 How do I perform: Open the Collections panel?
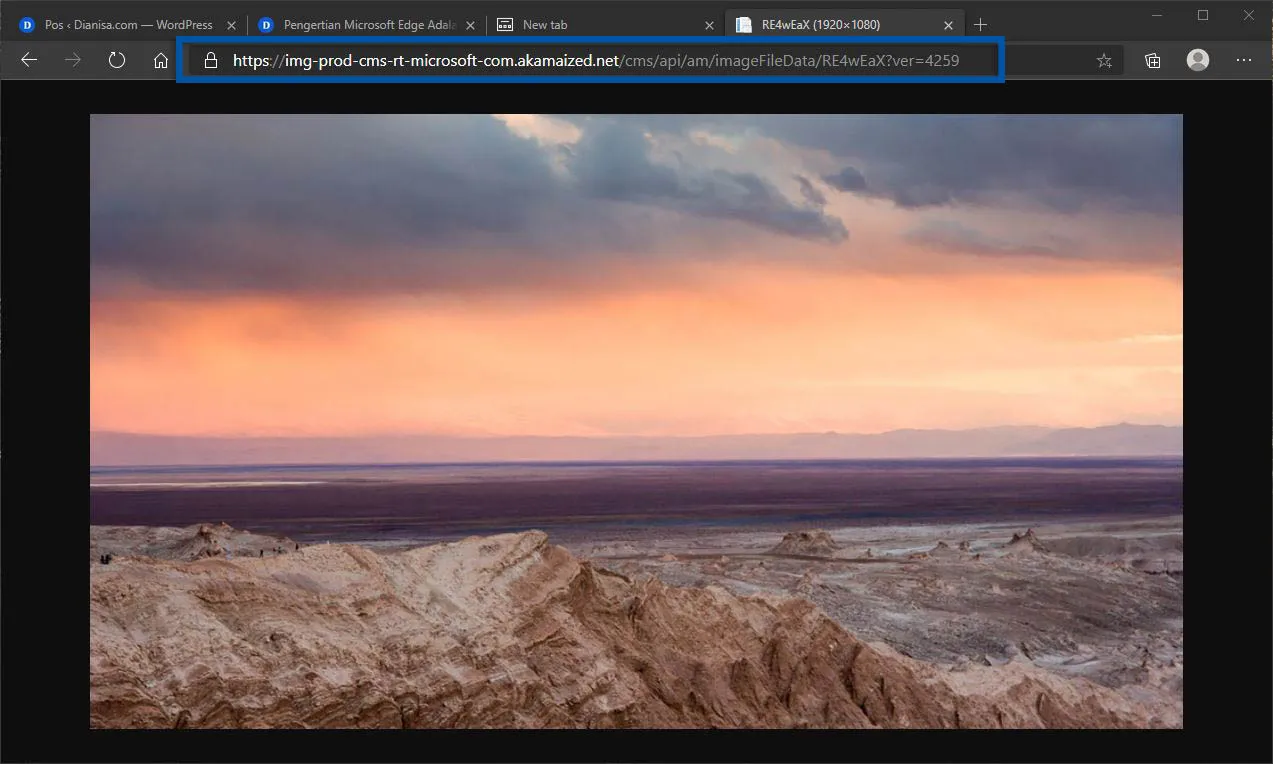pos(1152,60)
